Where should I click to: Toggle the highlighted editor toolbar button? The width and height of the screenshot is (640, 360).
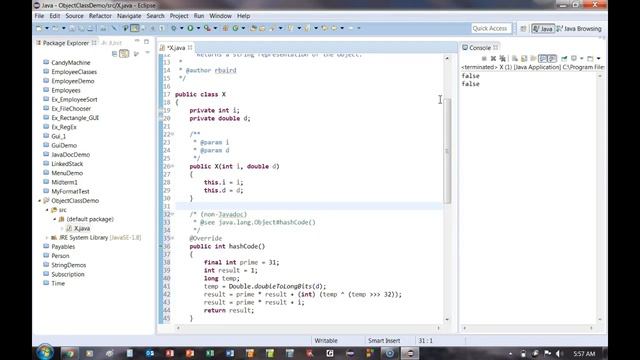coord(134,28)
